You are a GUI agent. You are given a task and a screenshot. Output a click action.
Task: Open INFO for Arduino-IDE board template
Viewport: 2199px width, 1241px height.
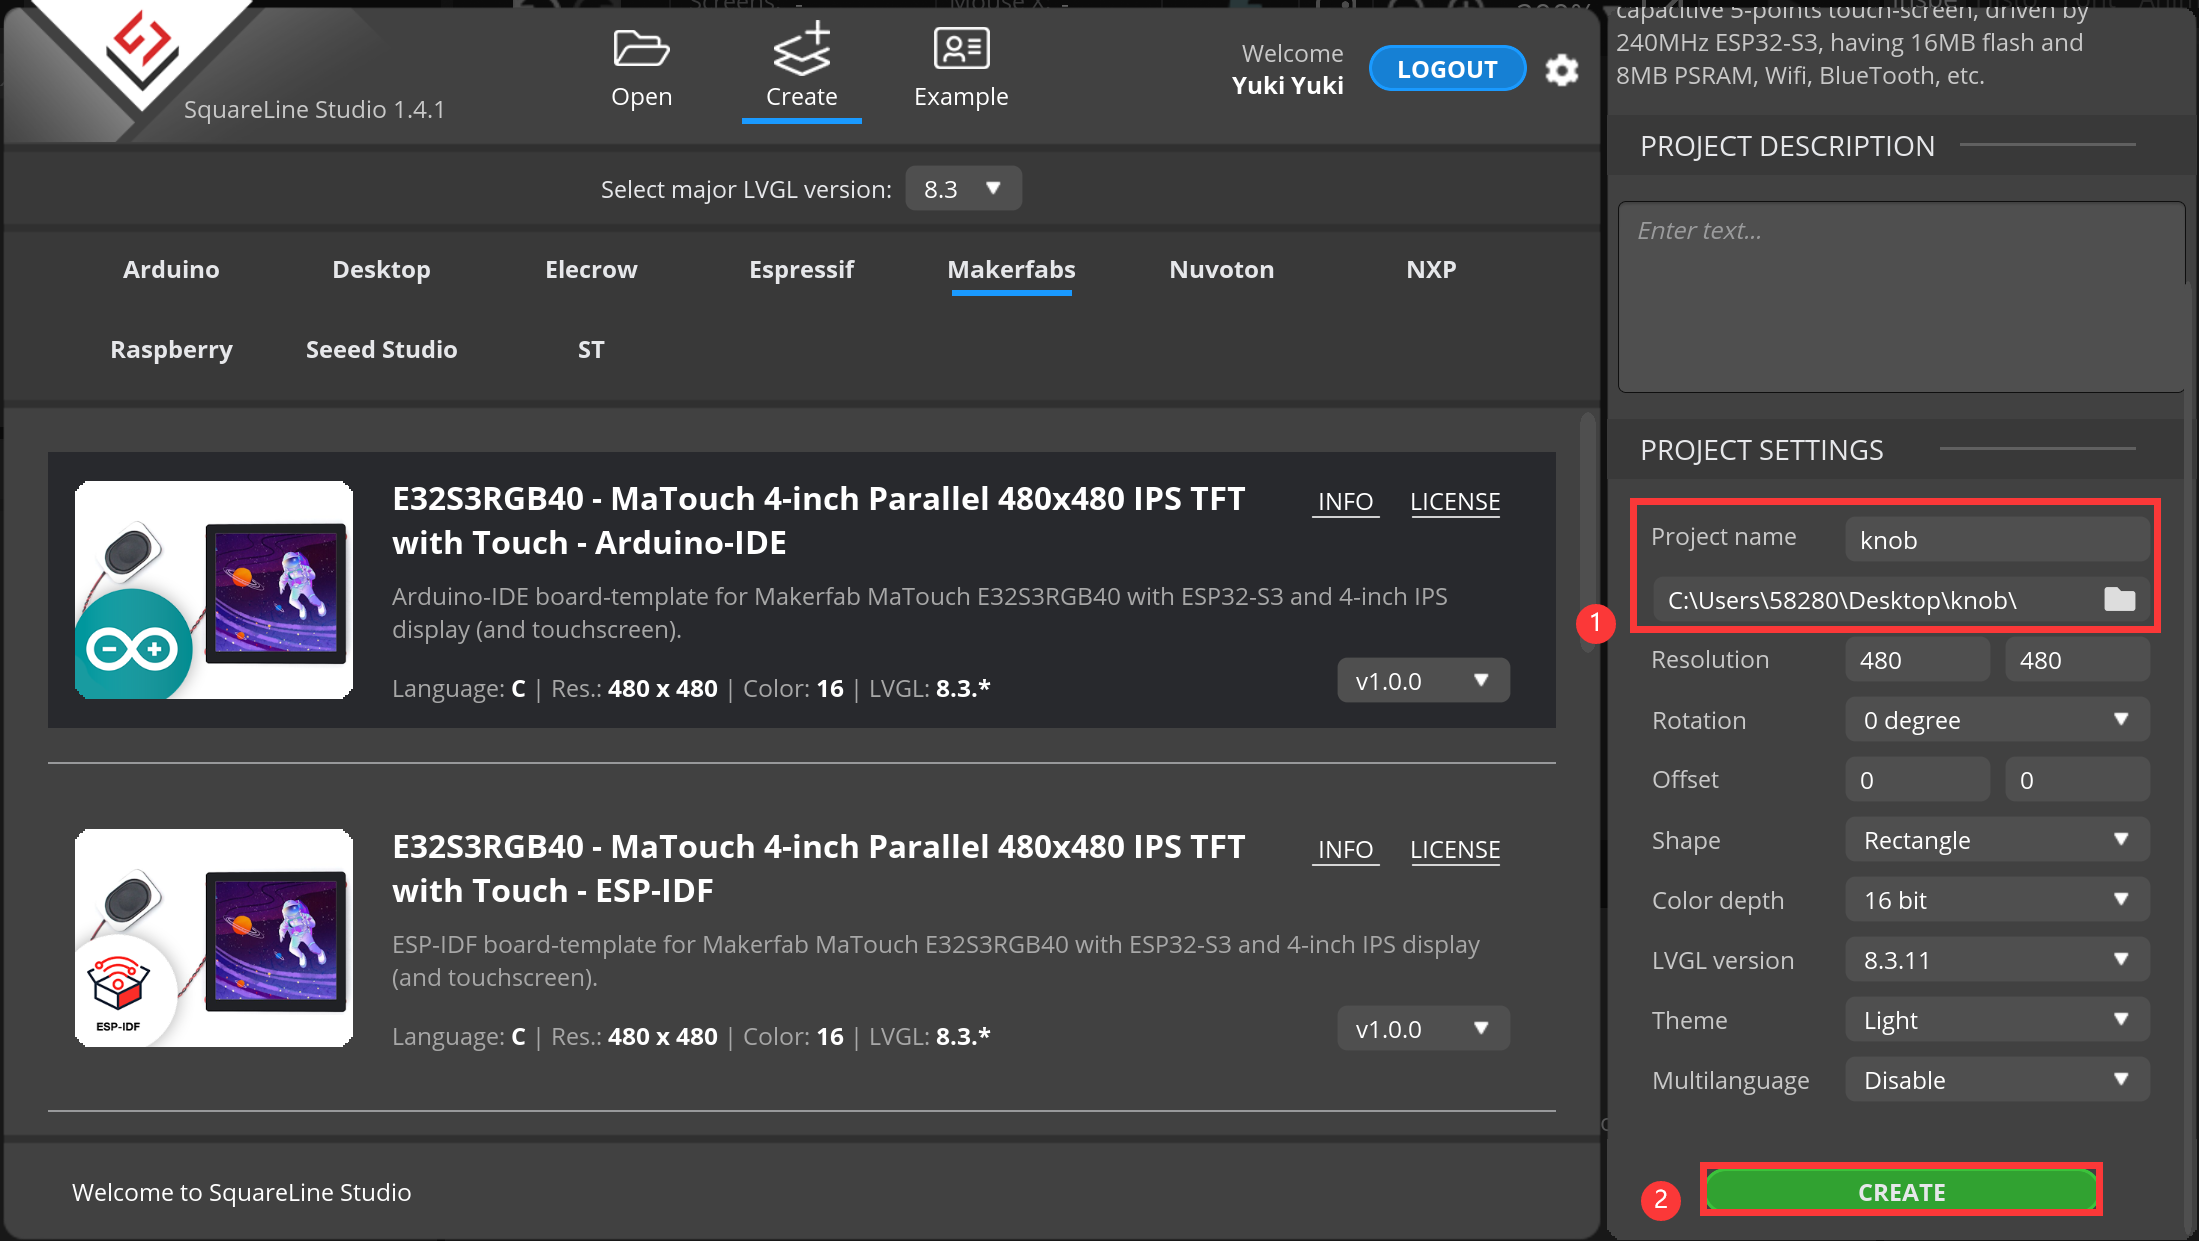[x=1345, y=501]
